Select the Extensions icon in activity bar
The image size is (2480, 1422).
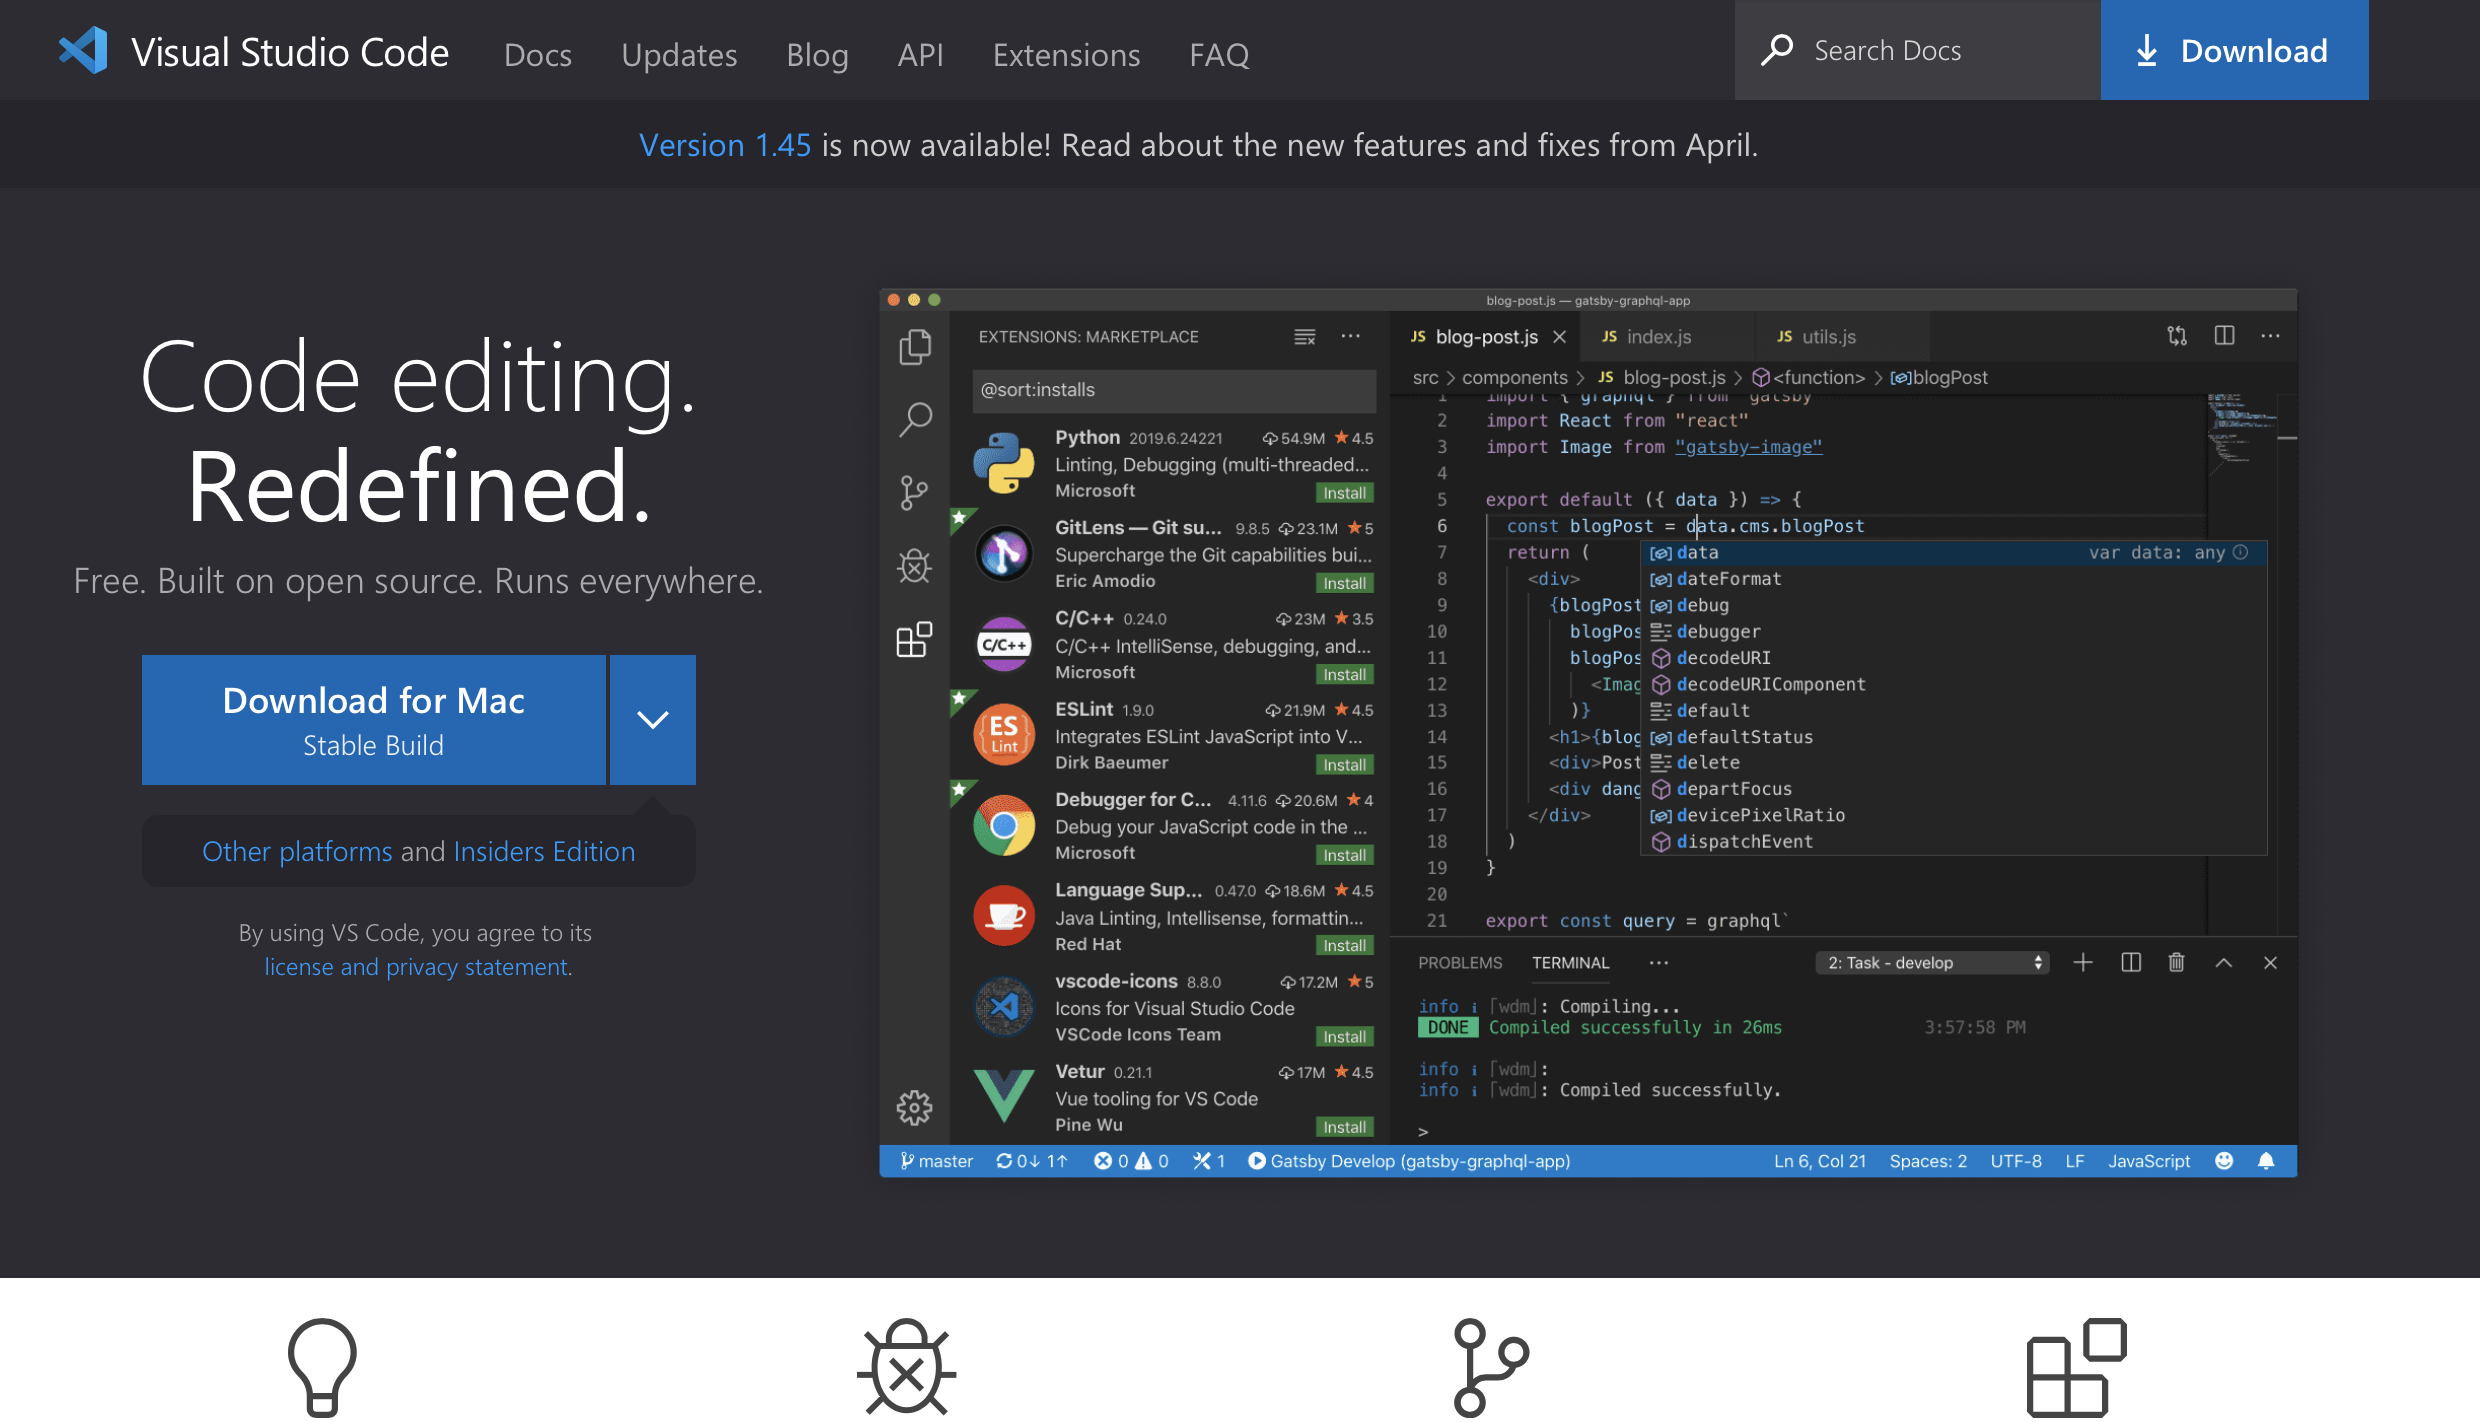click(914, 640)
